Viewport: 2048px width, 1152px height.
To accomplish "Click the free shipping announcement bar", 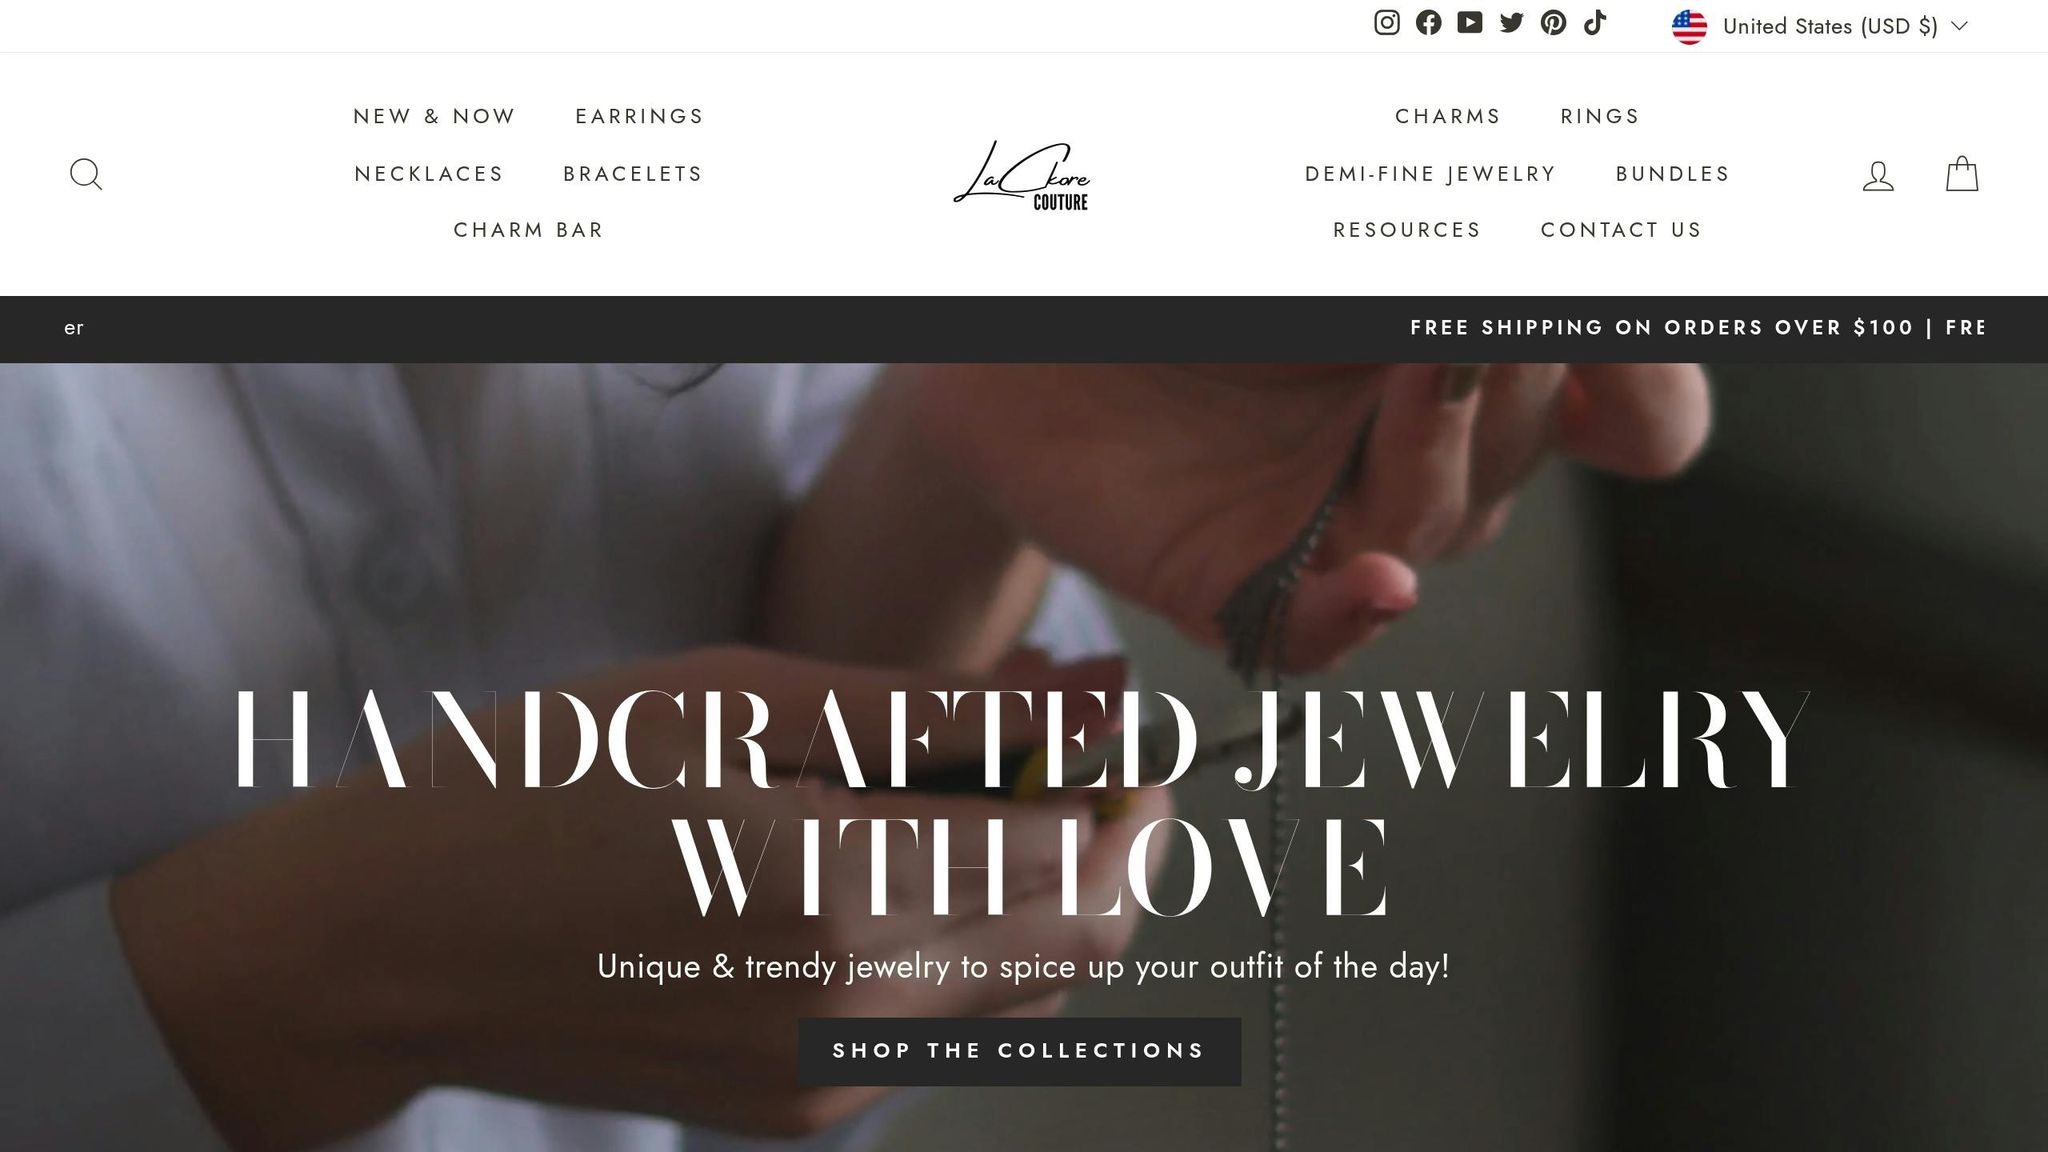I will pyautogui.click(x=1024, y=329).
